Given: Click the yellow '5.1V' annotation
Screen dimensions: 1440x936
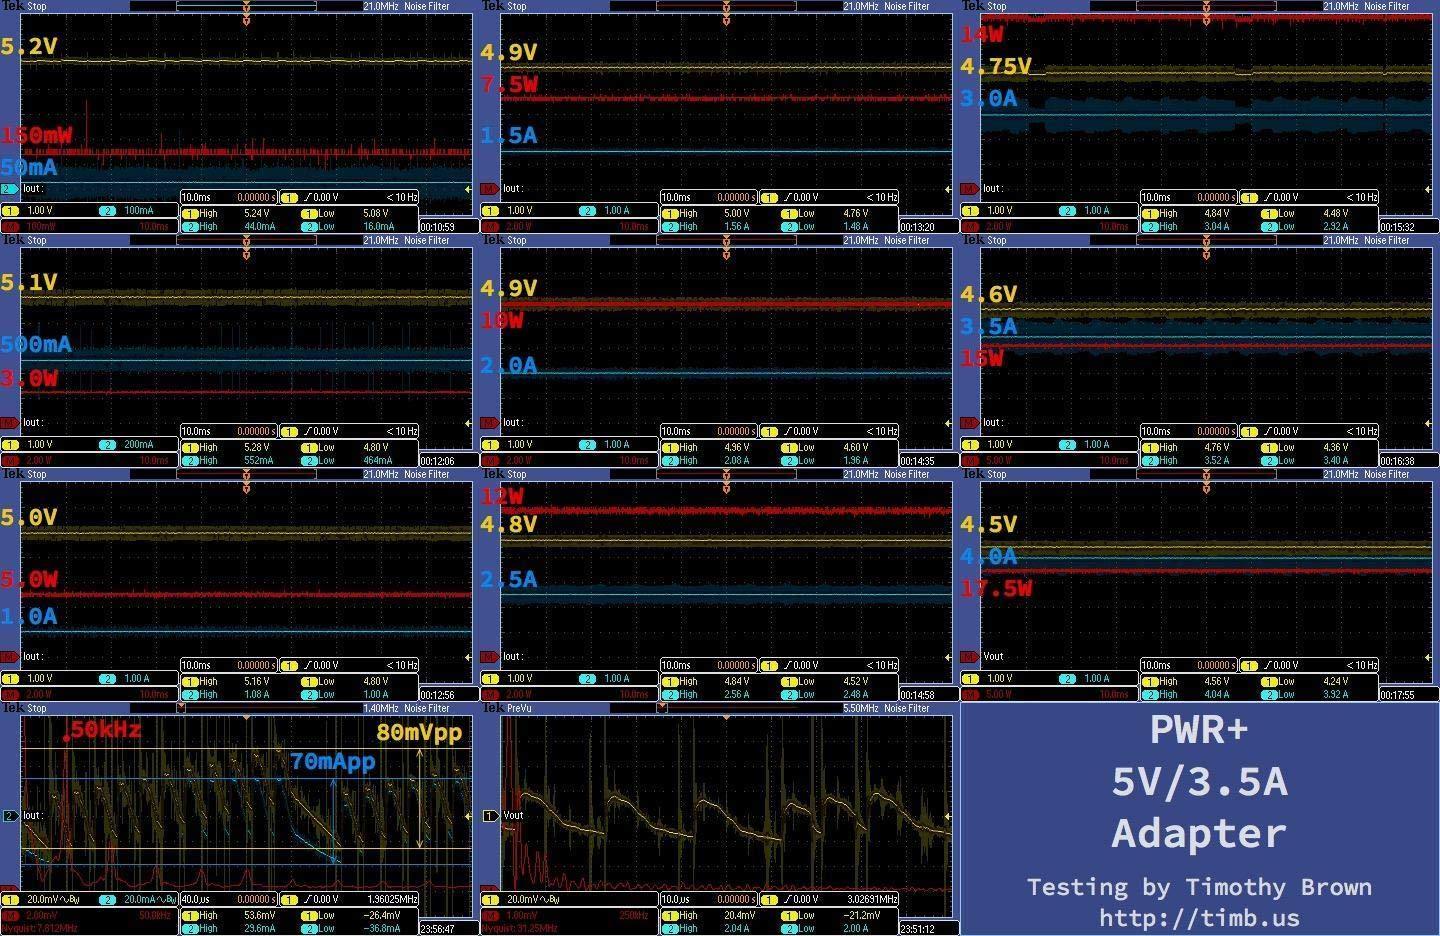Looking at the screenshot, I should point(29,283).
